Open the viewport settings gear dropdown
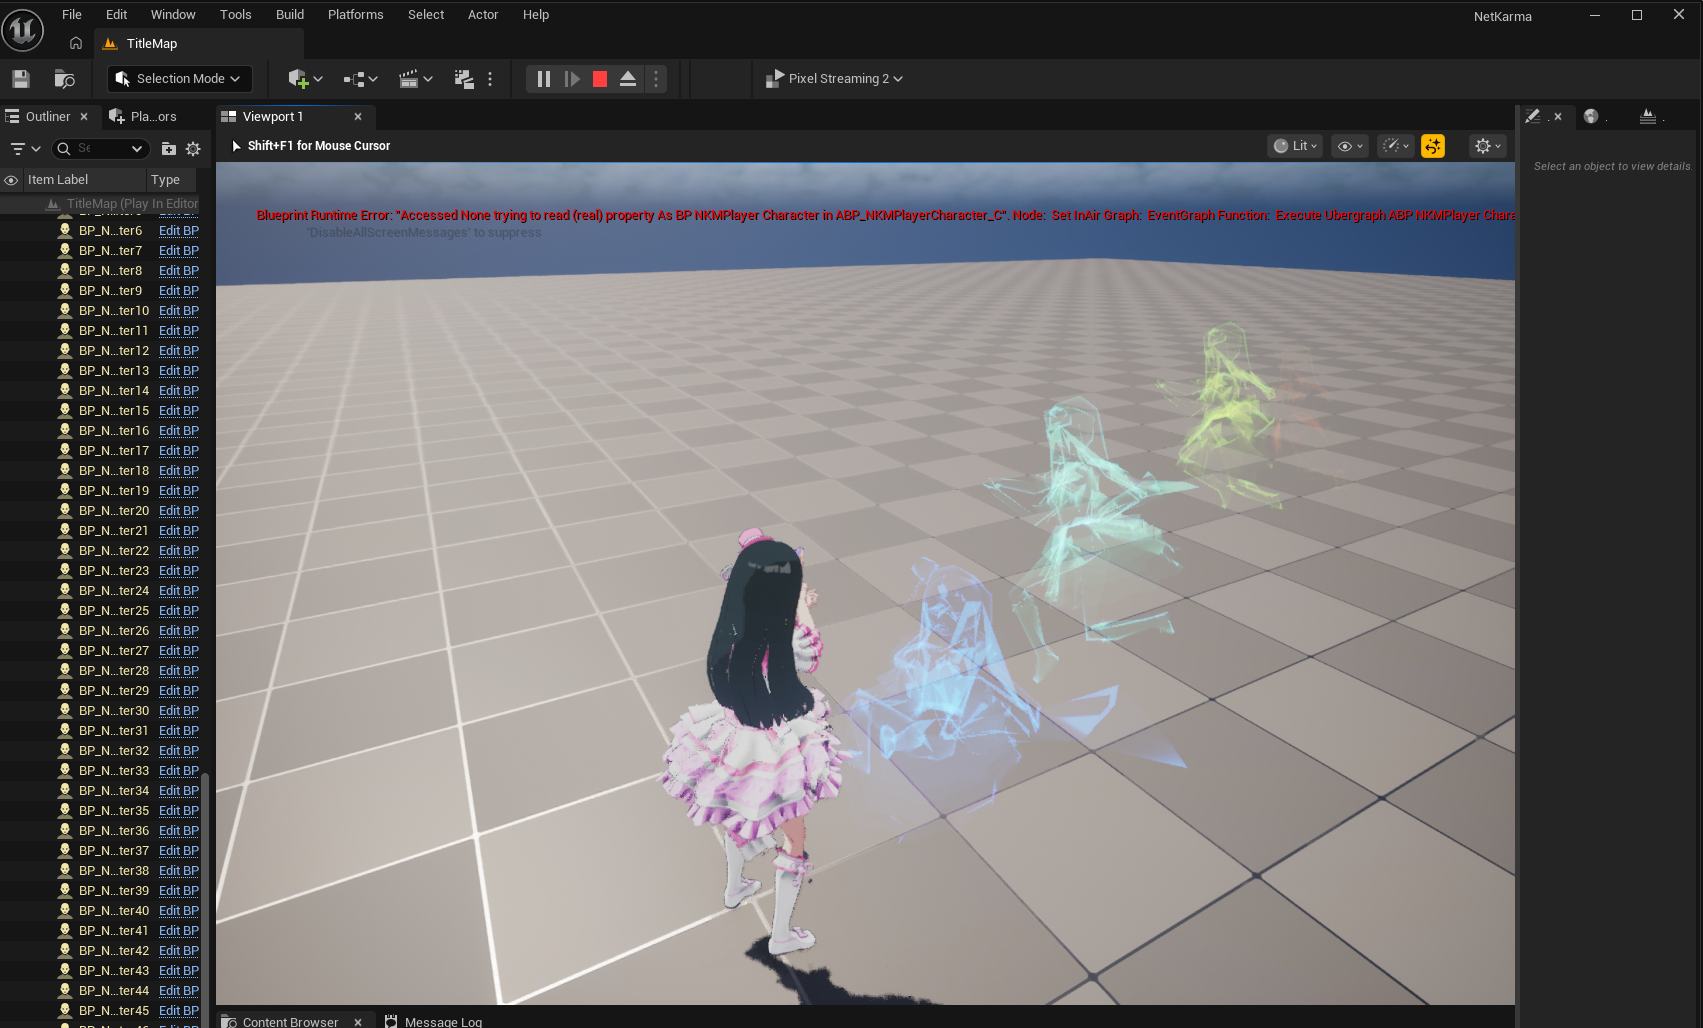The height and width of the screenshot is (1028, 1703). click(1488, 146)
